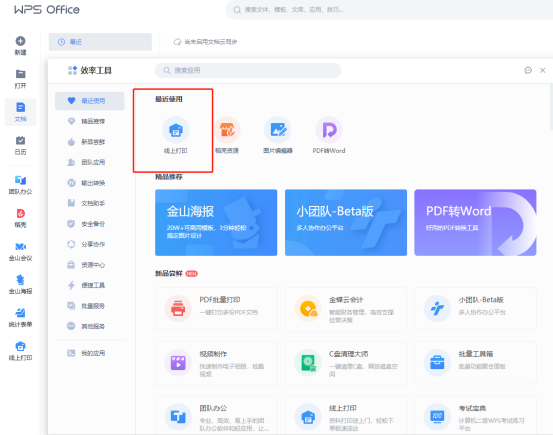The width and height of the screenshot is (553, 435).
Task: Click the 尚未启用文档云同步 link
Action: click(205, 42)
